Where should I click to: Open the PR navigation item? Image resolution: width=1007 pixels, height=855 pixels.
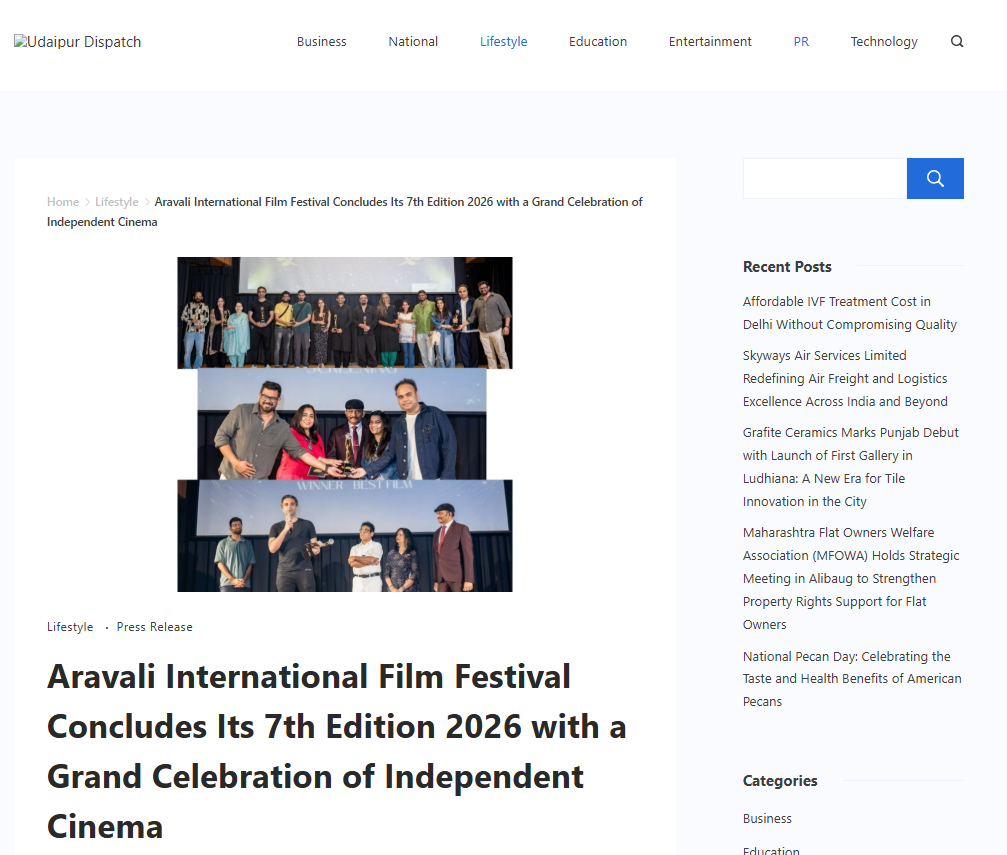[x=801, y=42]
